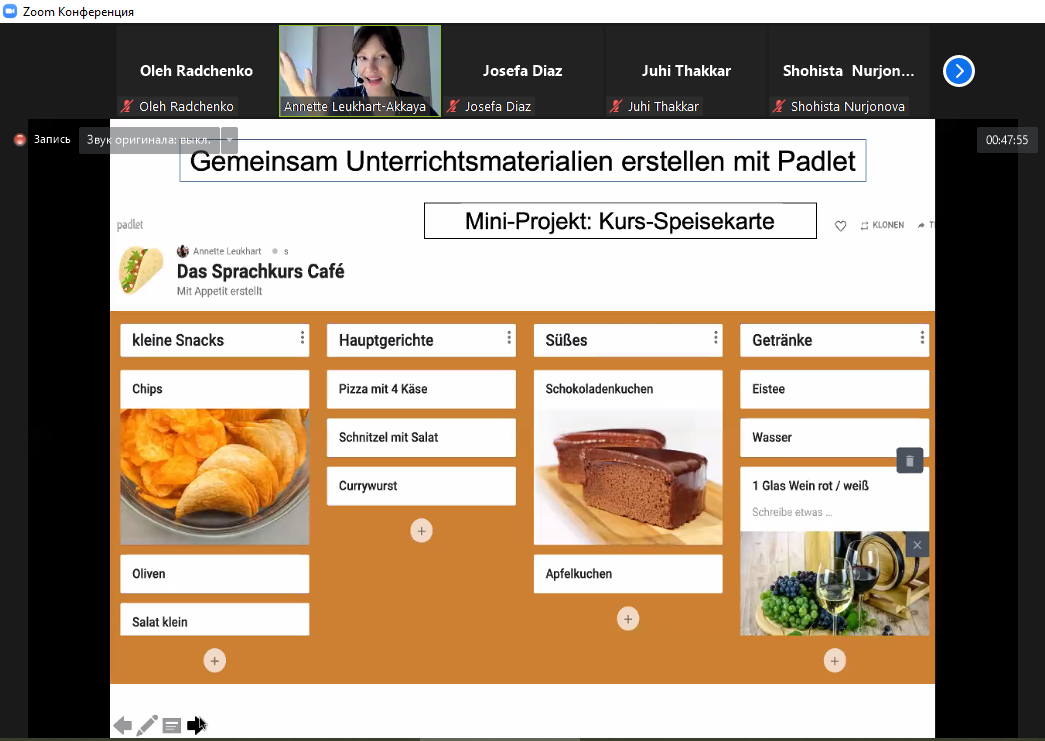The width and height of the screenshot is (1045, 741).
Task: Toggle the original sound setting
Action: (x=149, y=140)
